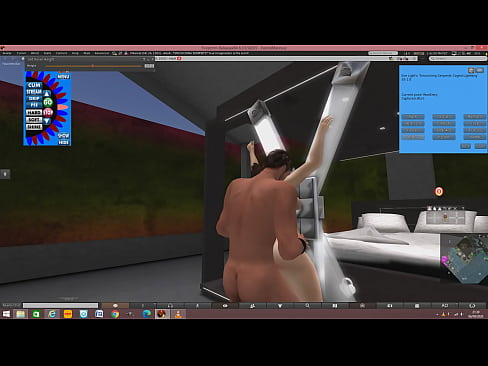Open Google Chrome from the Windows taskbar
The height and width of the screenshot is (366, 488).
pos(115,314)
